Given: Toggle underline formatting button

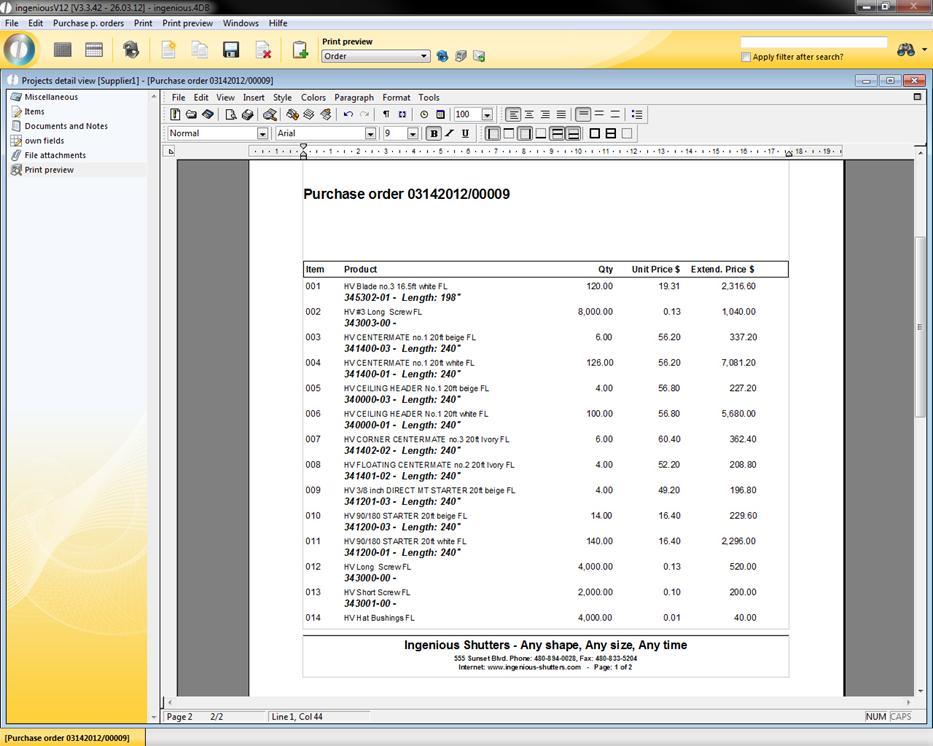Looking at the screenshot, I should (465, 133).
